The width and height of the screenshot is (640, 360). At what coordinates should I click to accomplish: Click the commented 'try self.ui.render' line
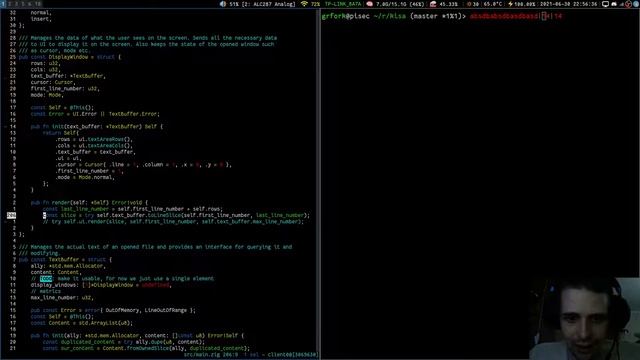[x=173, y=221]
